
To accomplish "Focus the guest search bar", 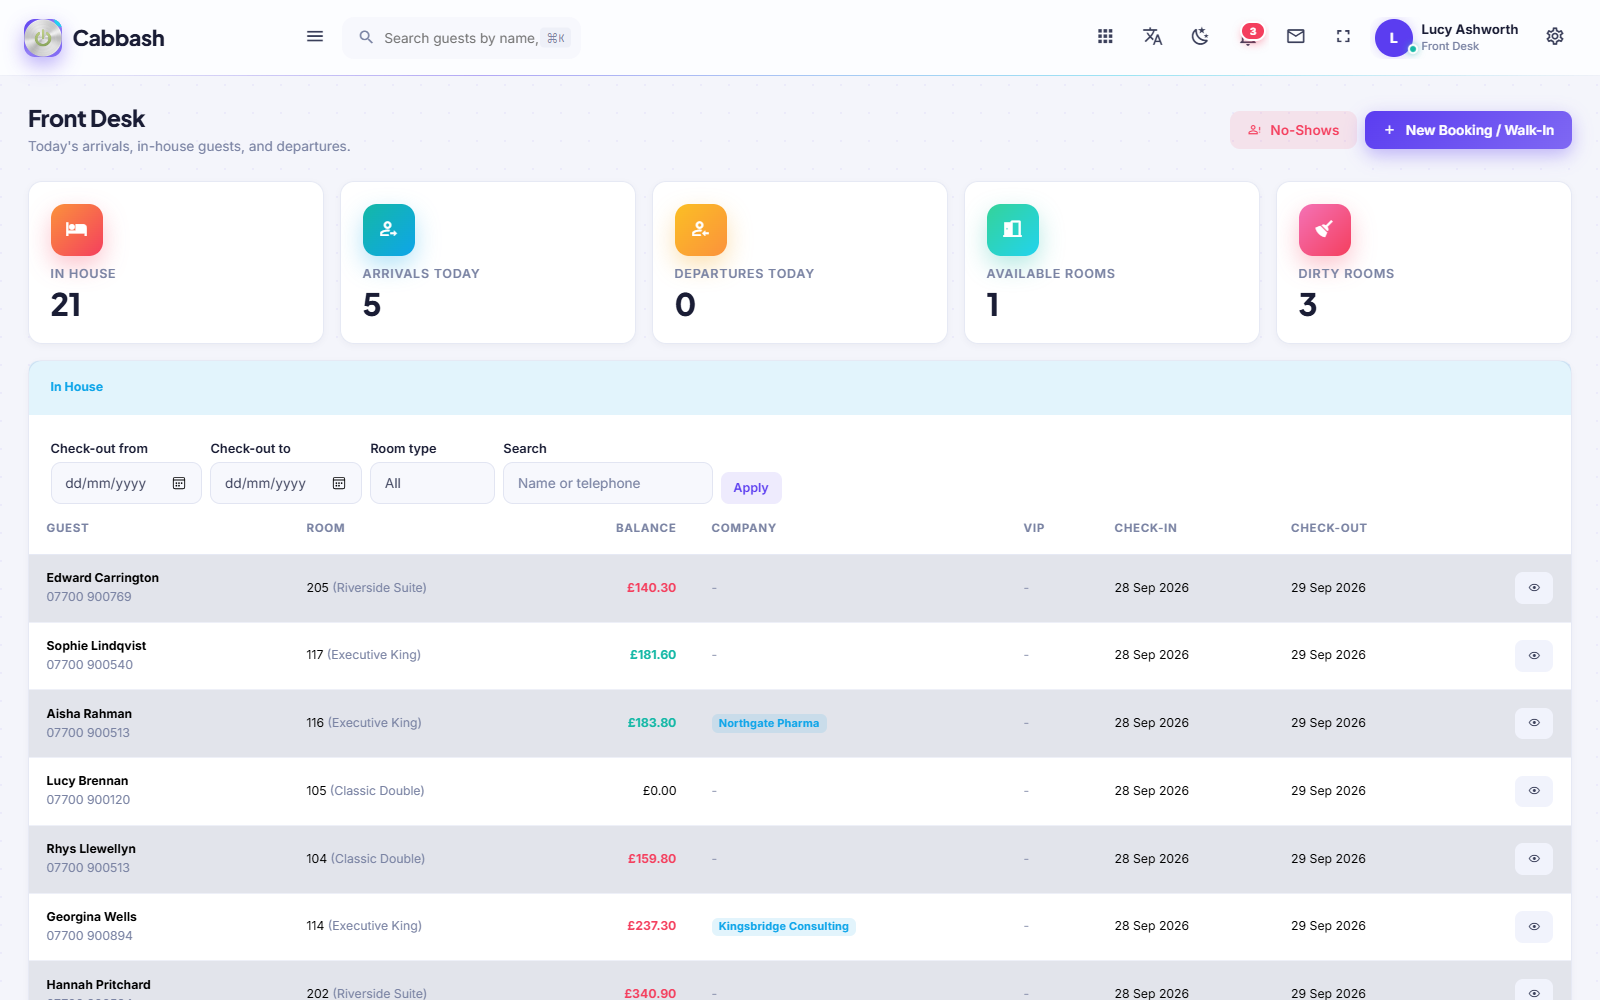I will (x=462, y=38).
